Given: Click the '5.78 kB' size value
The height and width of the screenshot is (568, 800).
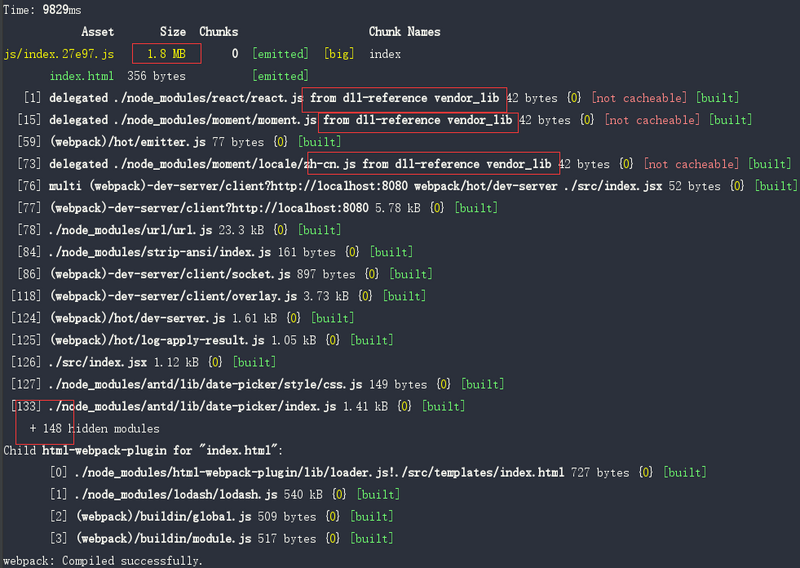Looking at the screenshot, I should click(398, 208).
